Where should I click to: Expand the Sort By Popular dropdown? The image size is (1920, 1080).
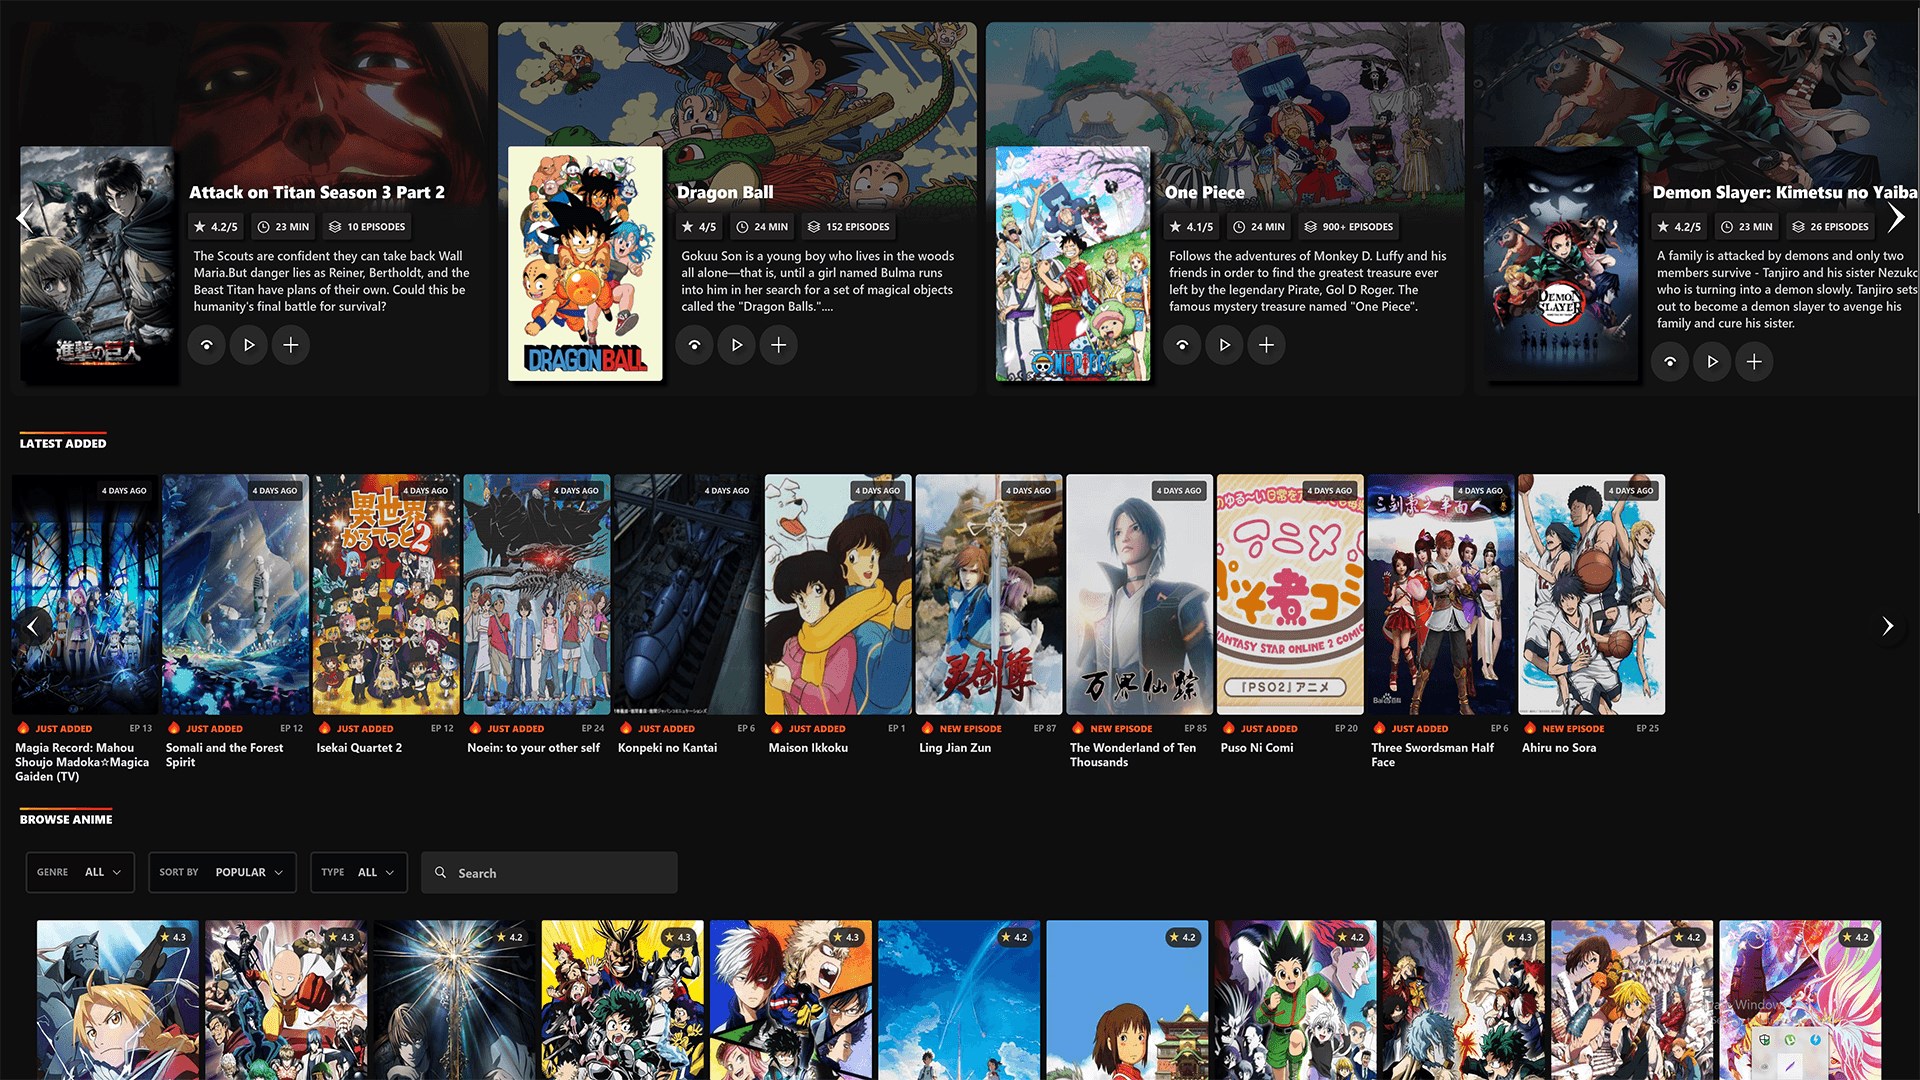[222, 872]
